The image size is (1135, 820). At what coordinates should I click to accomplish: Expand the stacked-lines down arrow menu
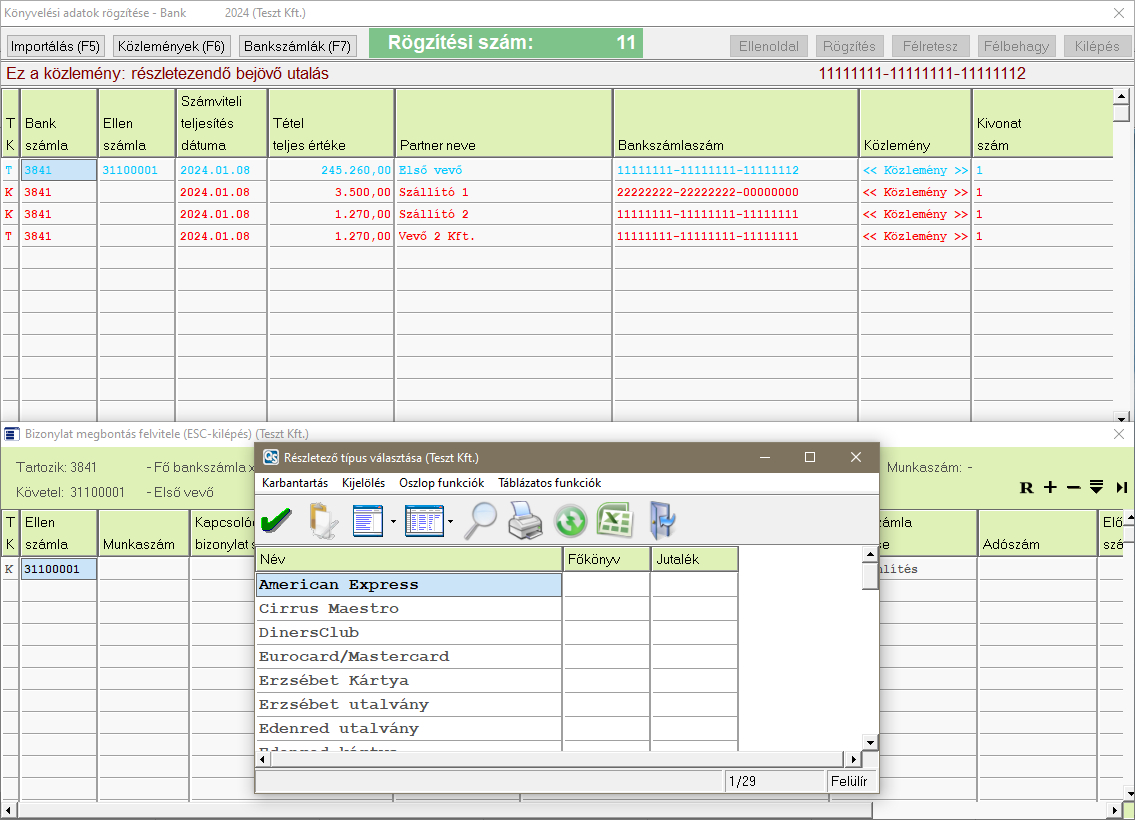[1097, 488]
